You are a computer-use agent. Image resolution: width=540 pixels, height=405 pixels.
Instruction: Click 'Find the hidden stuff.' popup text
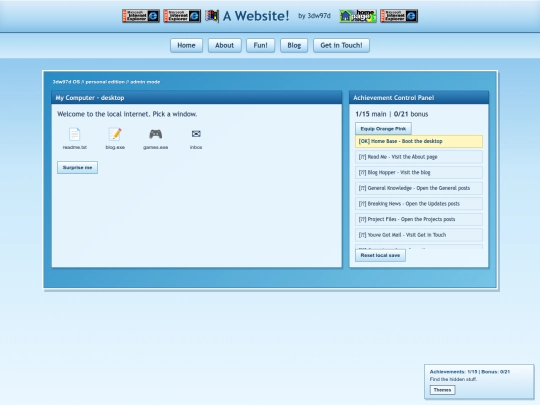[x=453, y=379]
